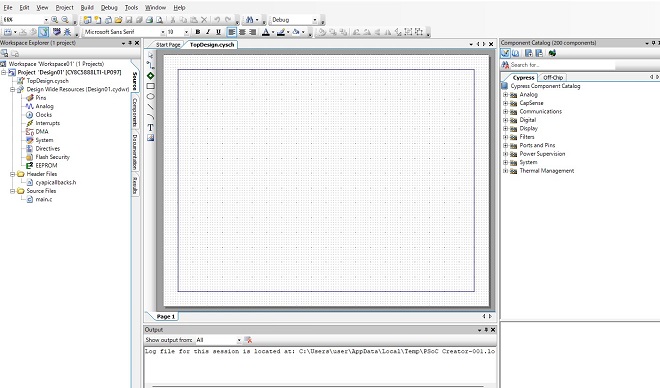This screenshot has height=388, width=660.
Task: Toggle italic formatting
Action: point(208,32)
